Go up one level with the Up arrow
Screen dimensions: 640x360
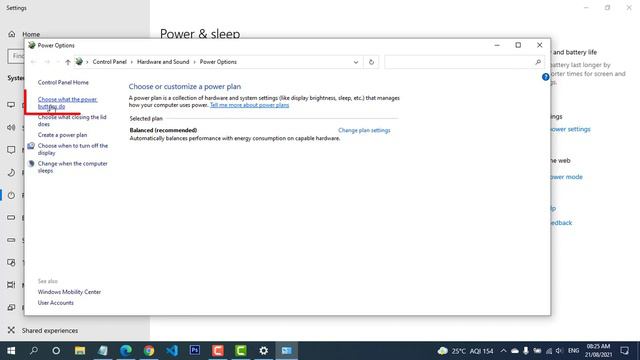click(68, 62)
